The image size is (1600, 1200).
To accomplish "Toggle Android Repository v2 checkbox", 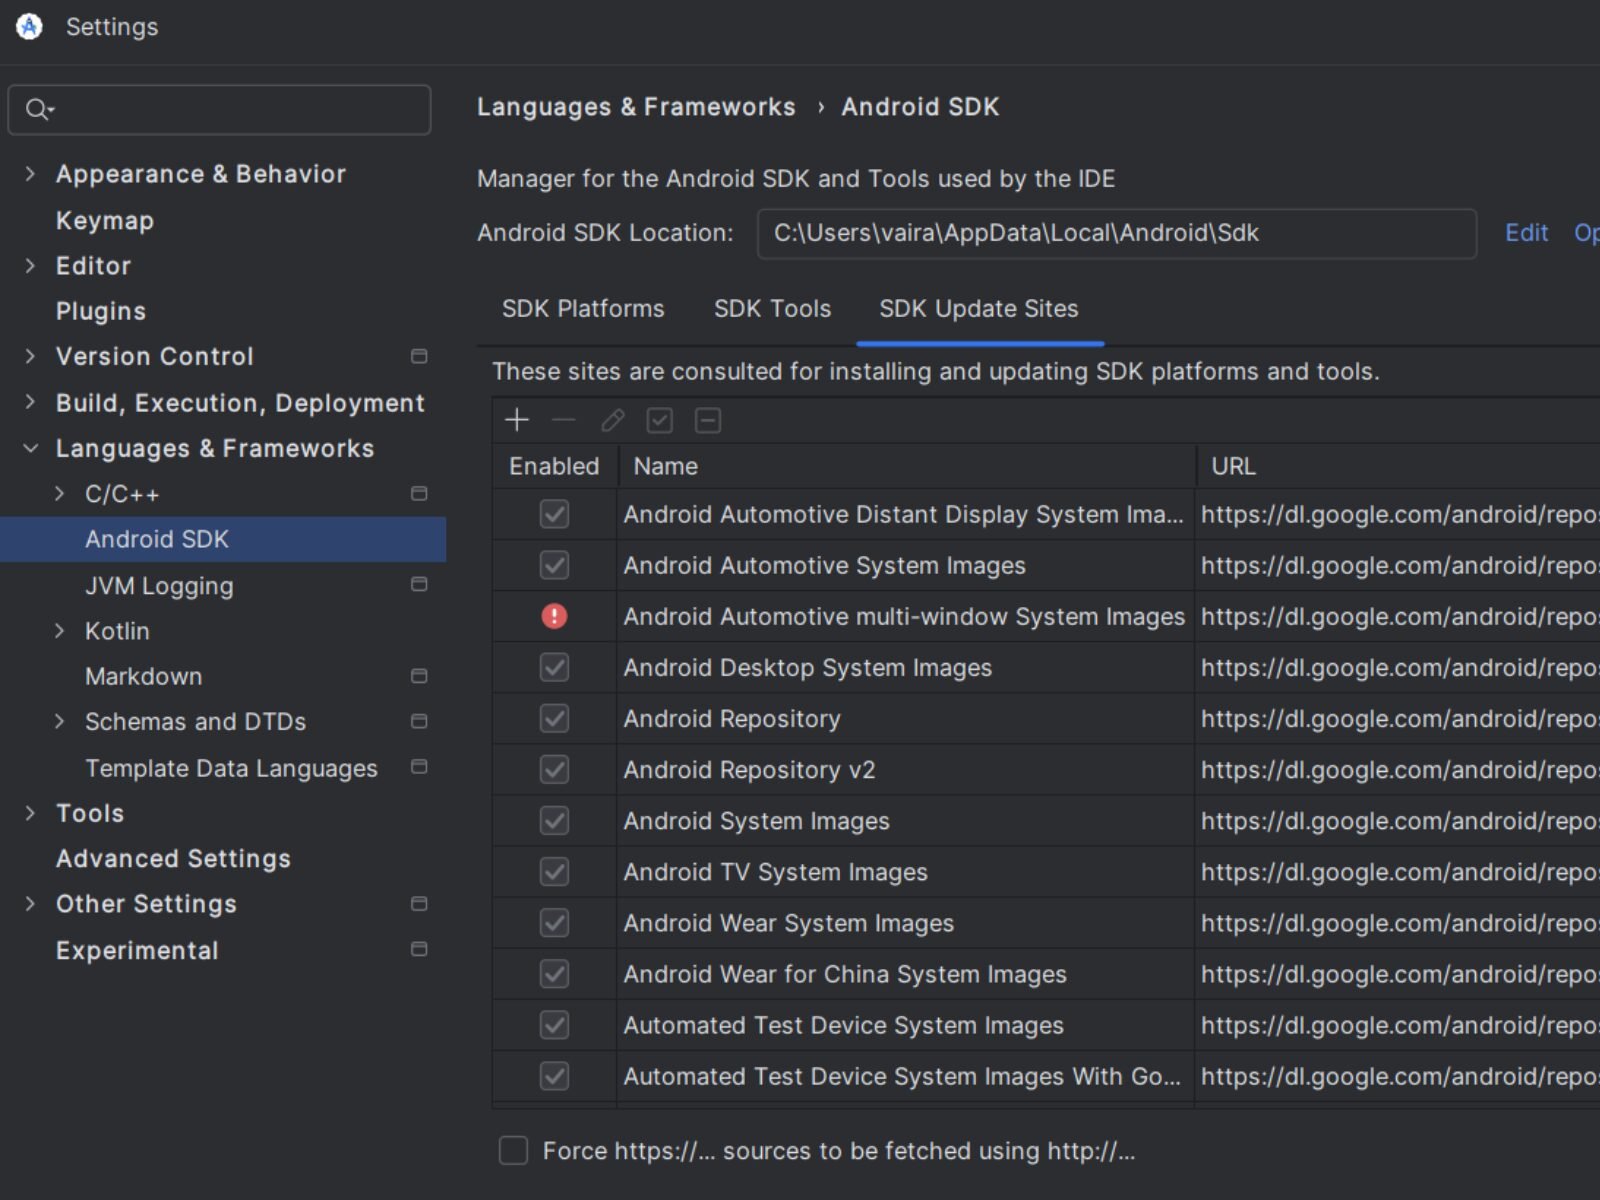I will click(554, 769).
